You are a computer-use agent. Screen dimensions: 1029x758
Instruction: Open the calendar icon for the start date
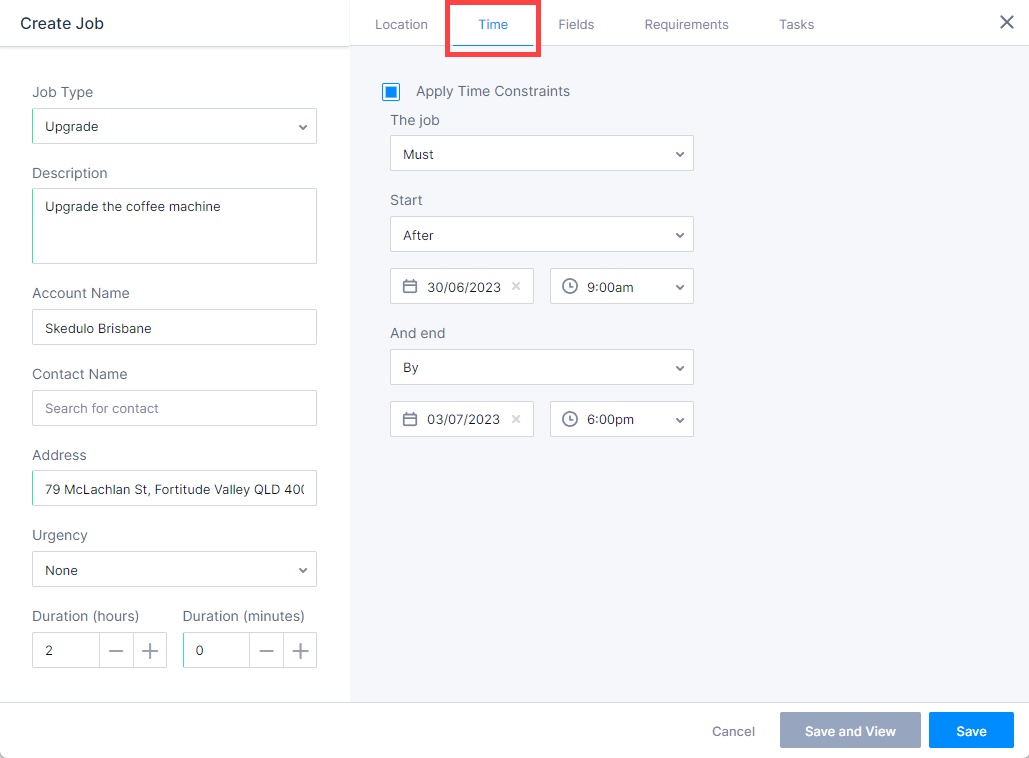[410, 286]
